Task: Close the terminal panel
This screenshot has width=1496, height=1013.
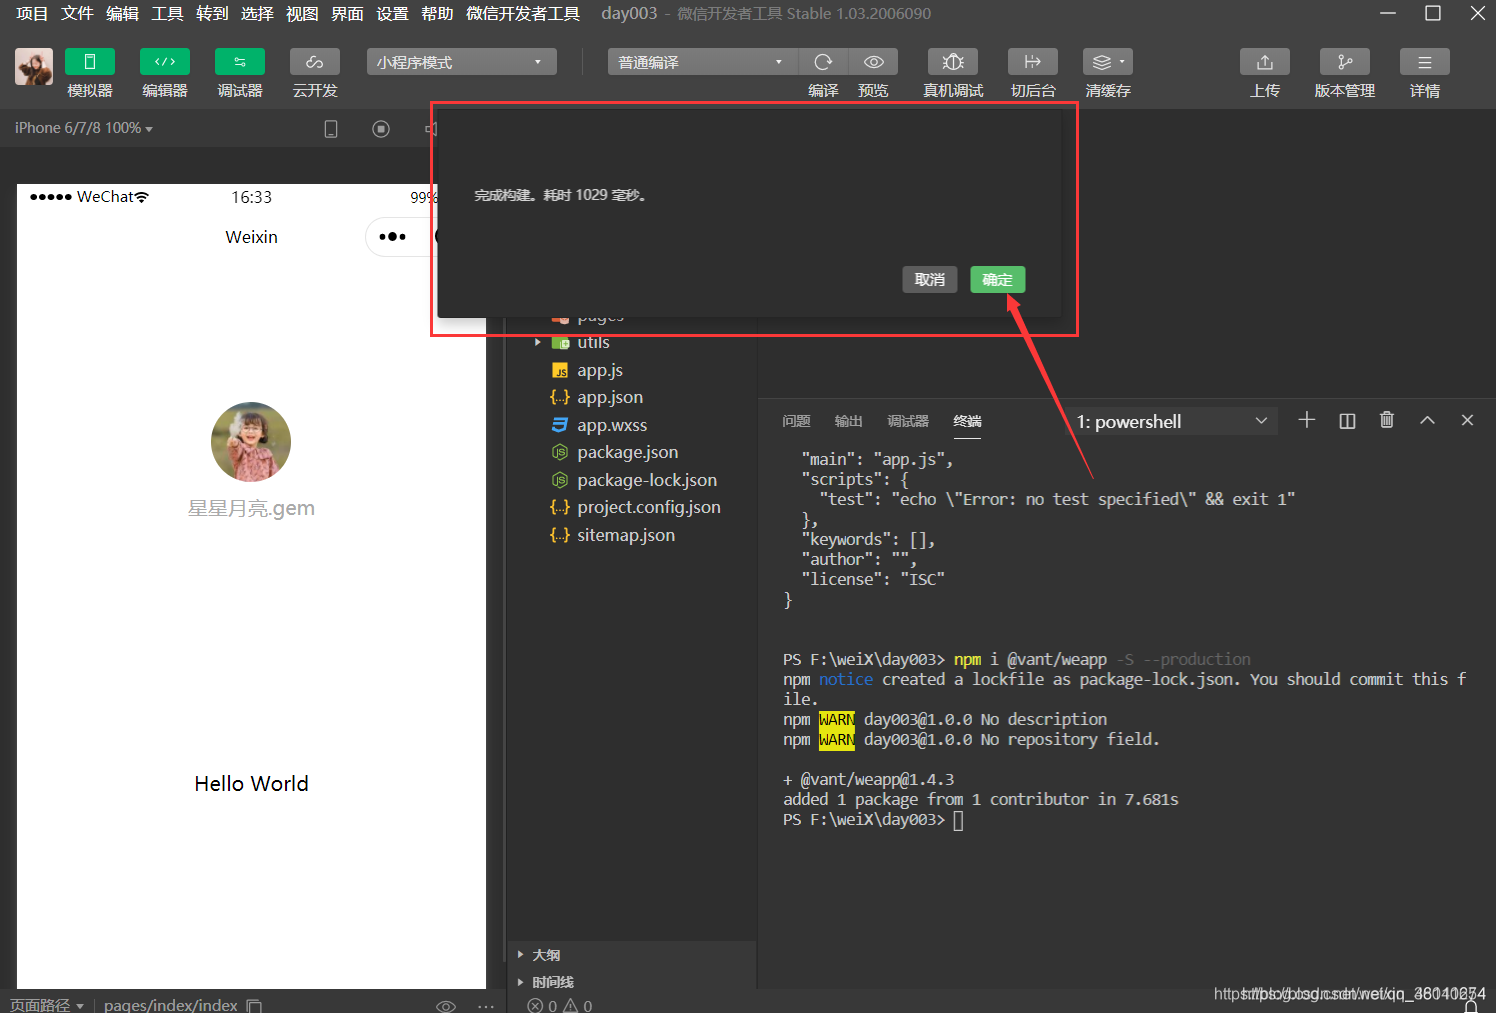Action: [1467, 420]
